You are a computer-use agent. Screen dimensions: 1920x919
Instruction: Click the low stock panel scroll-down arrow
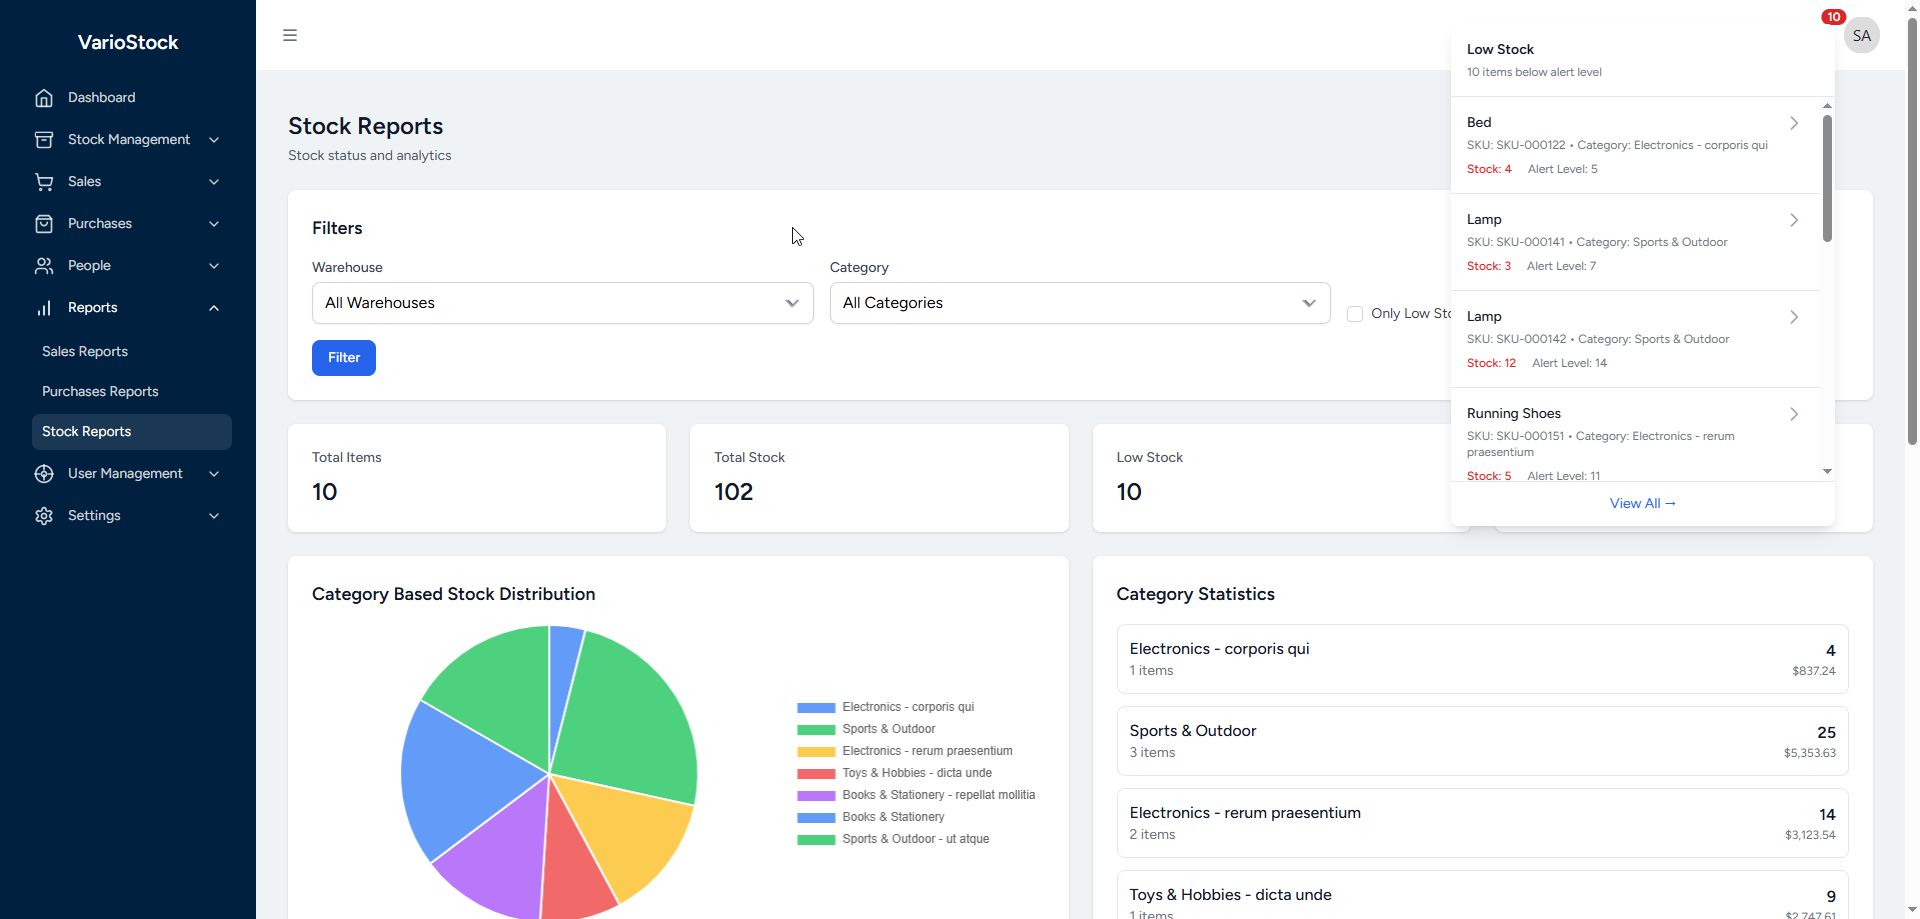pyautogui.click(x=1827, y=471)
